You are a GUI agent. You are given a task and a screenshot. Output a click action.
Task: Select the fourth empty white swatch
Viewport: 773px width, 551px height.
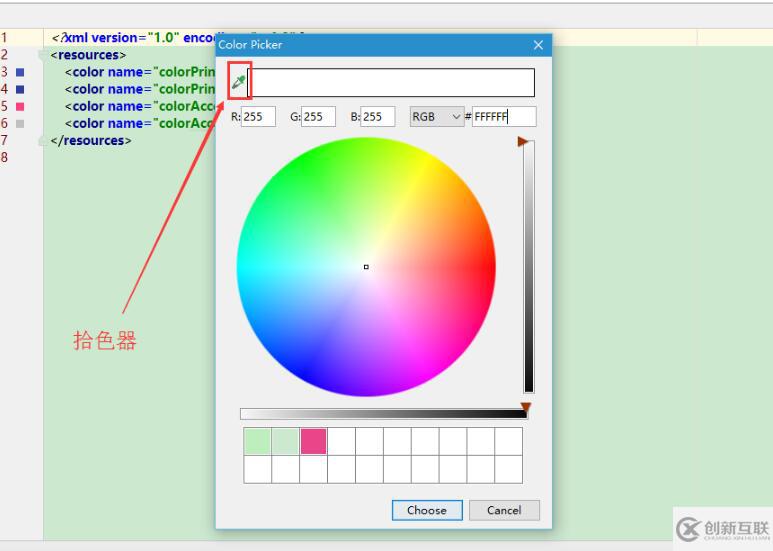(341, 441)
